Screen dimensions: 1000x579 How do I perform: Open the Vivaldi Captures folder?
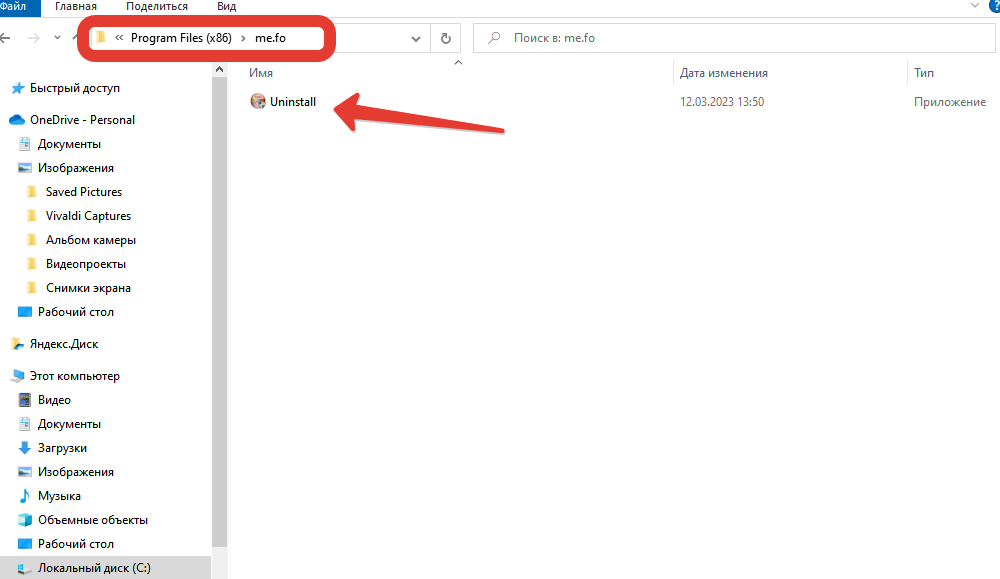[x=88, y=216]
